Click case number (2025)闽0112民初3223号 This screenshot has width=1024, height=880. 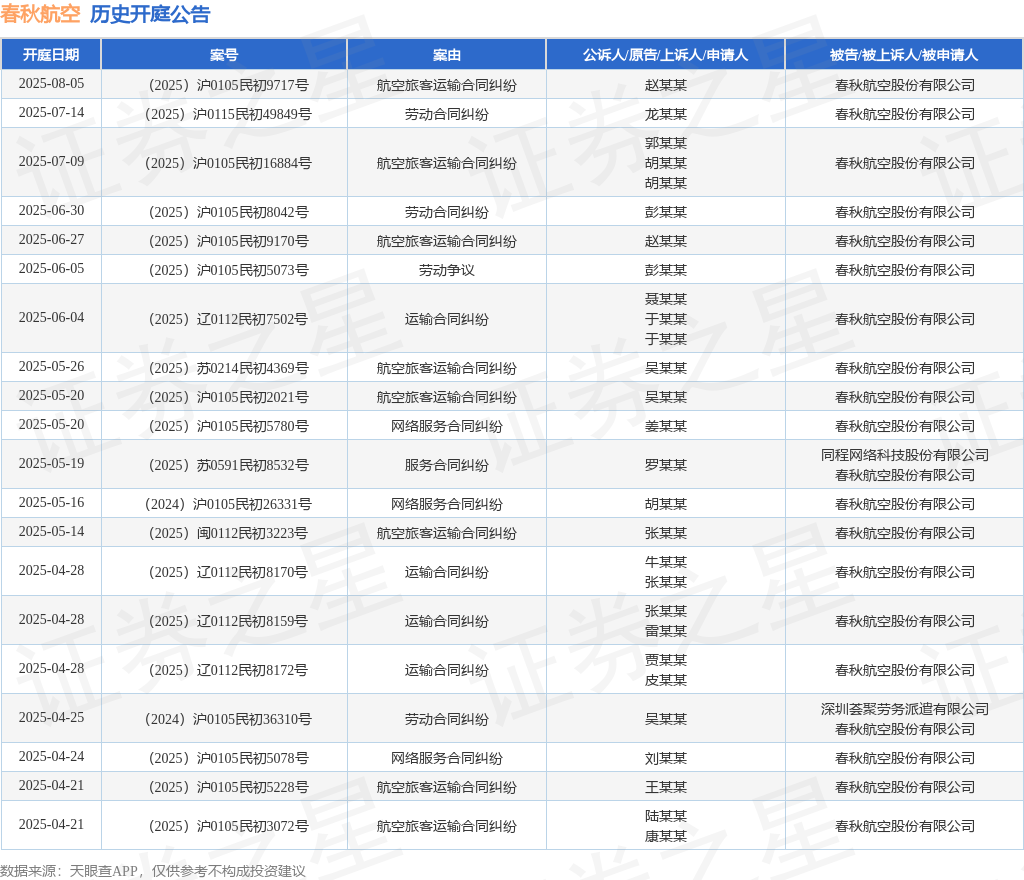coord(229,533)
